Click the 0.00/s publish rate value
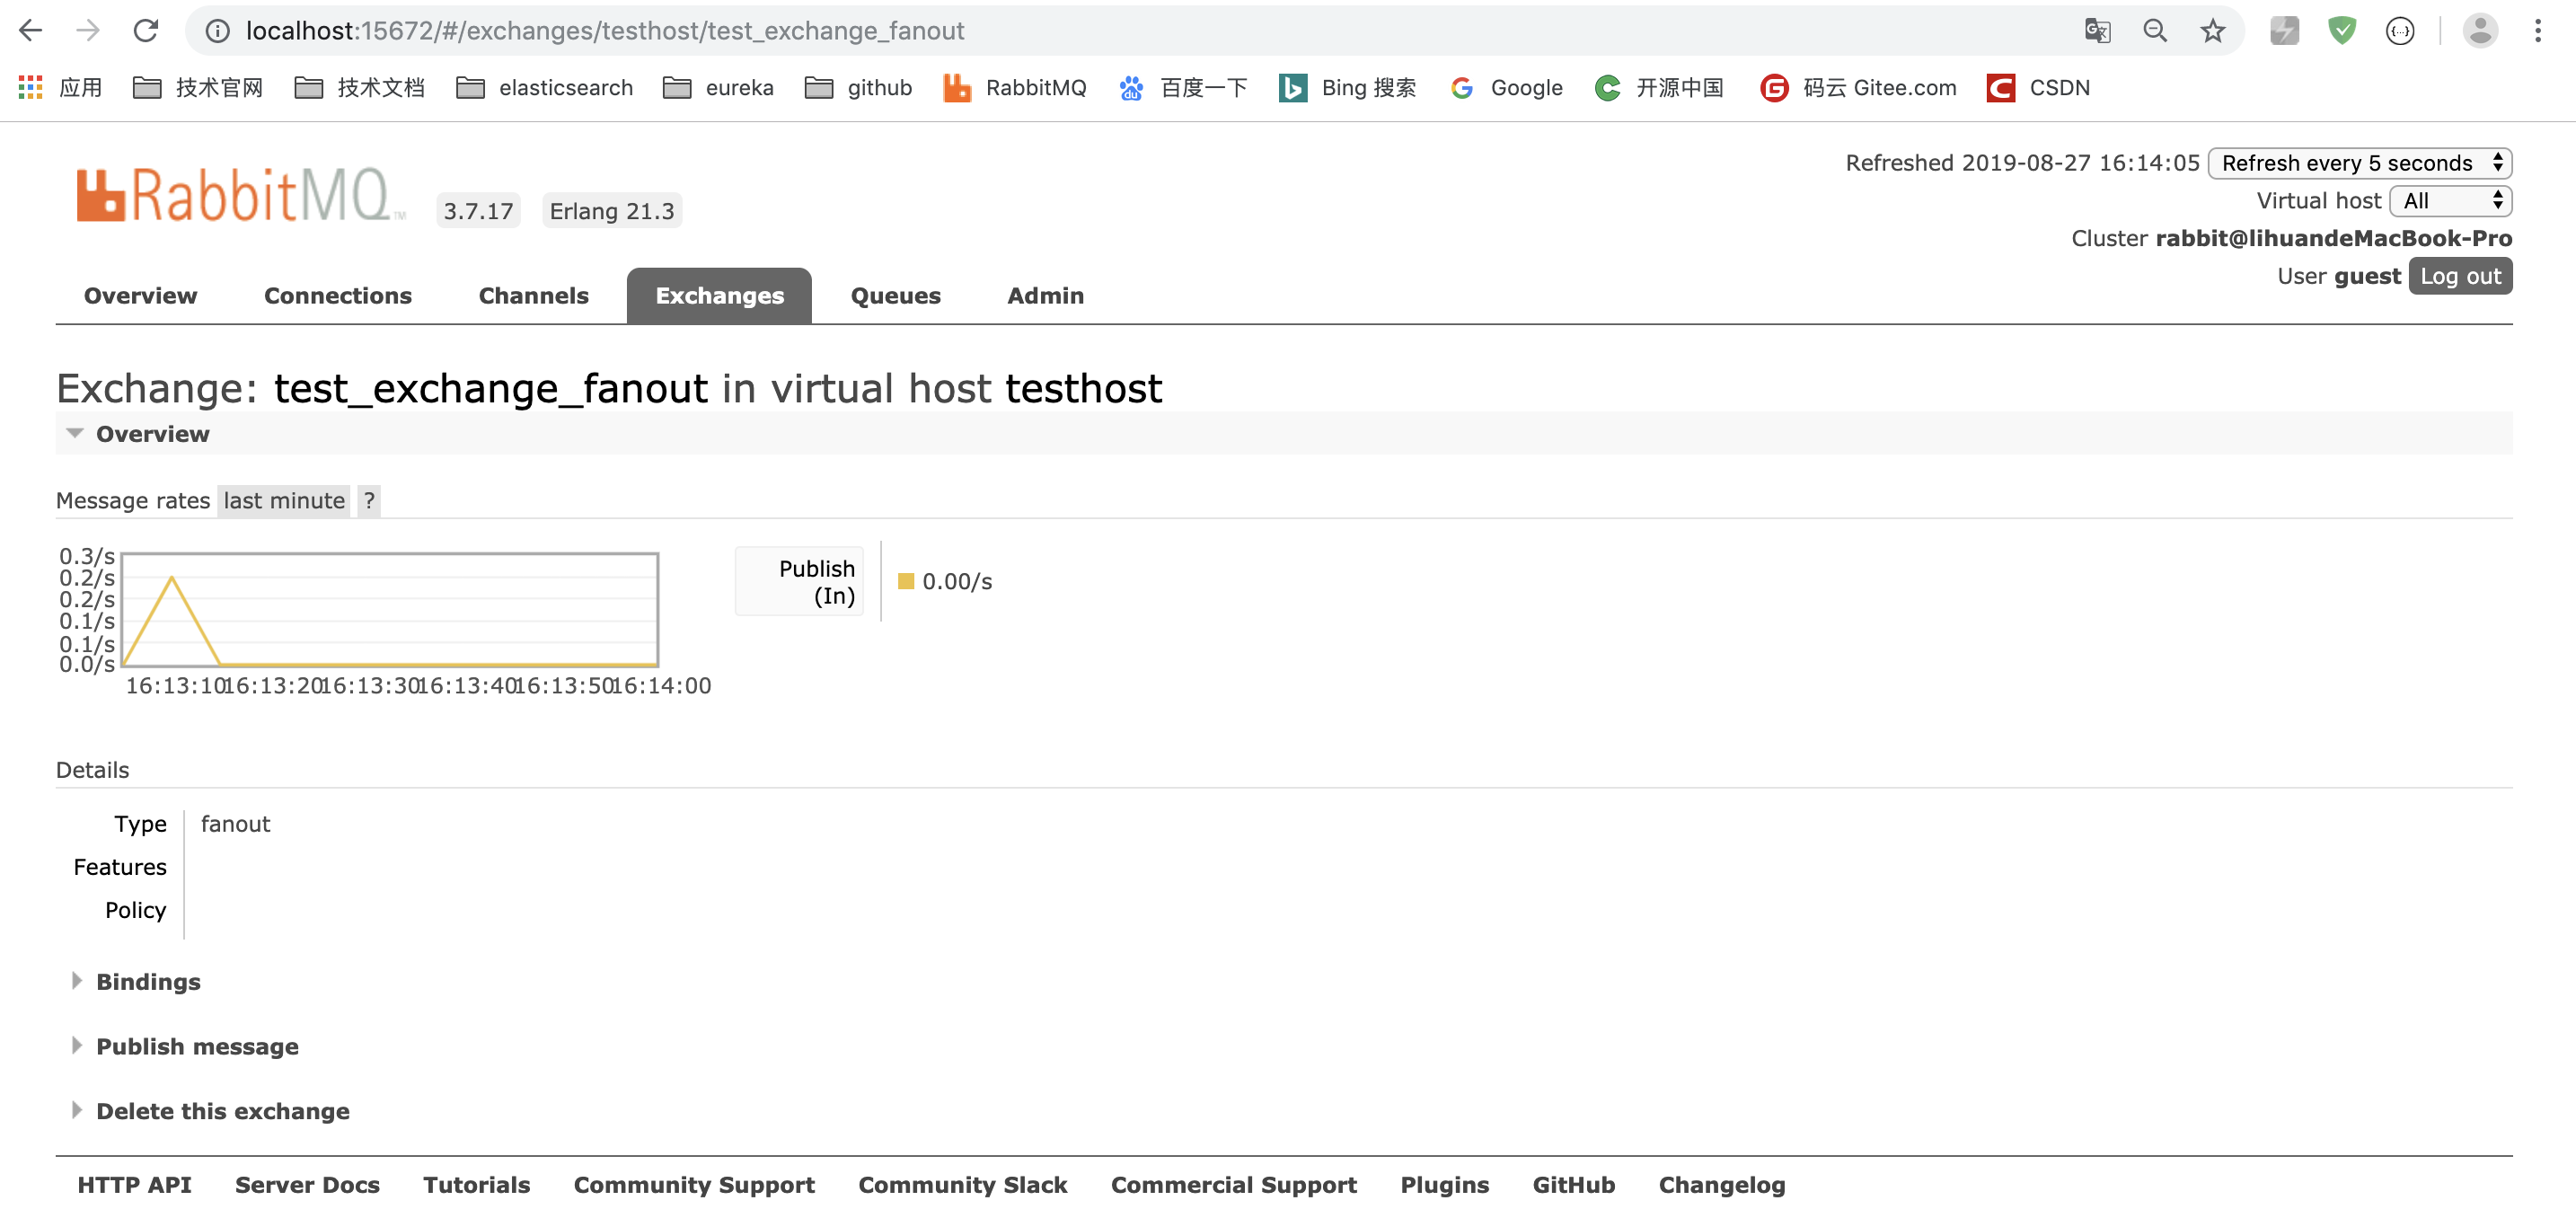 tap(957, 582)
